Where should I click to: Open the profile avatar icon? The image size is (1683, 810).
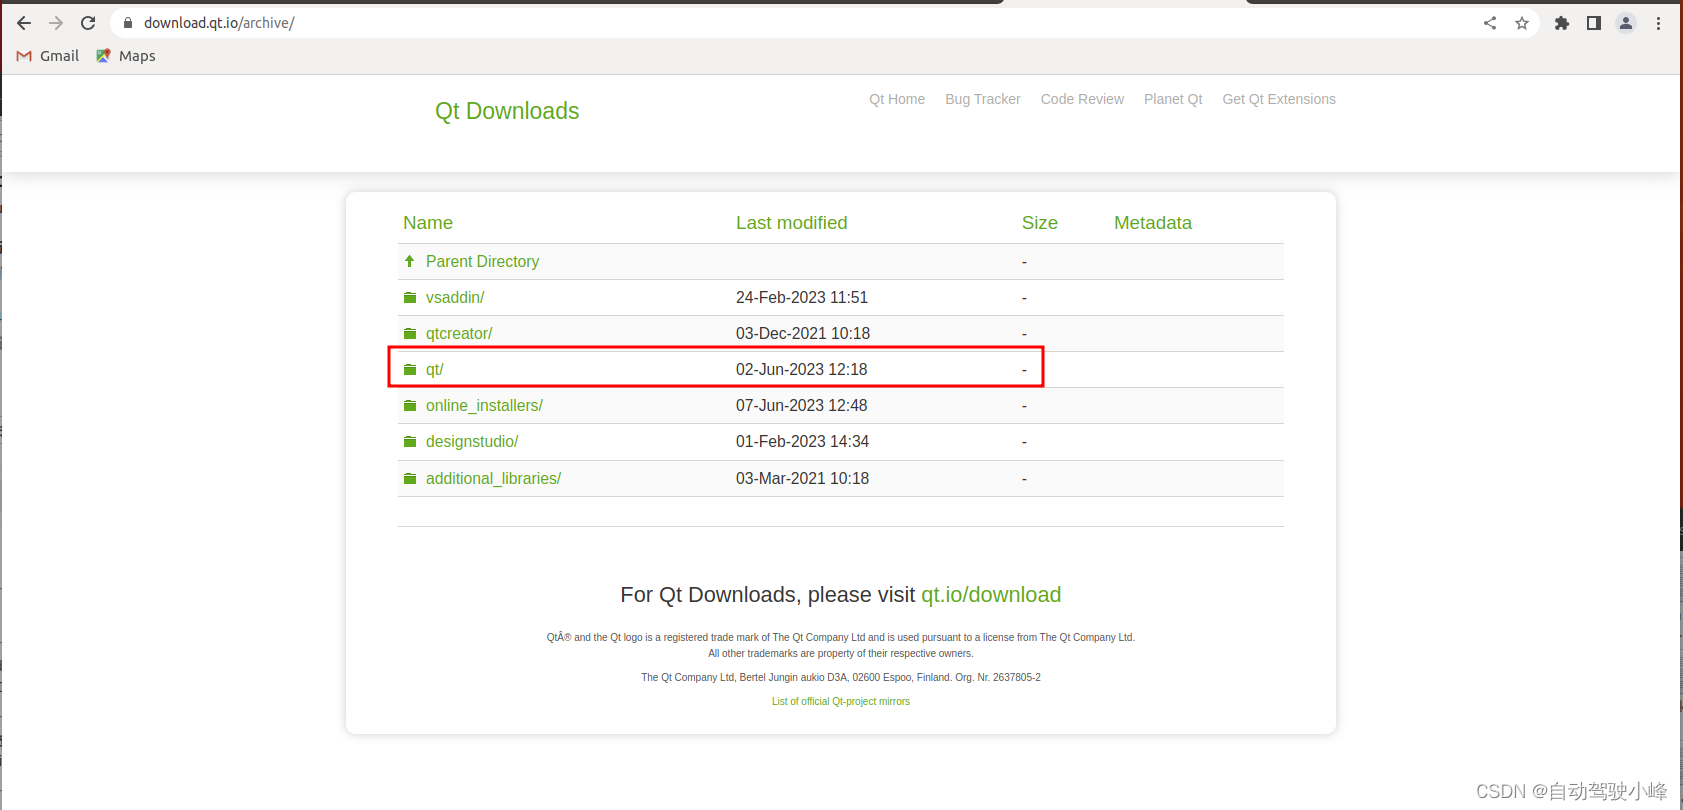tap(1626, 23)
